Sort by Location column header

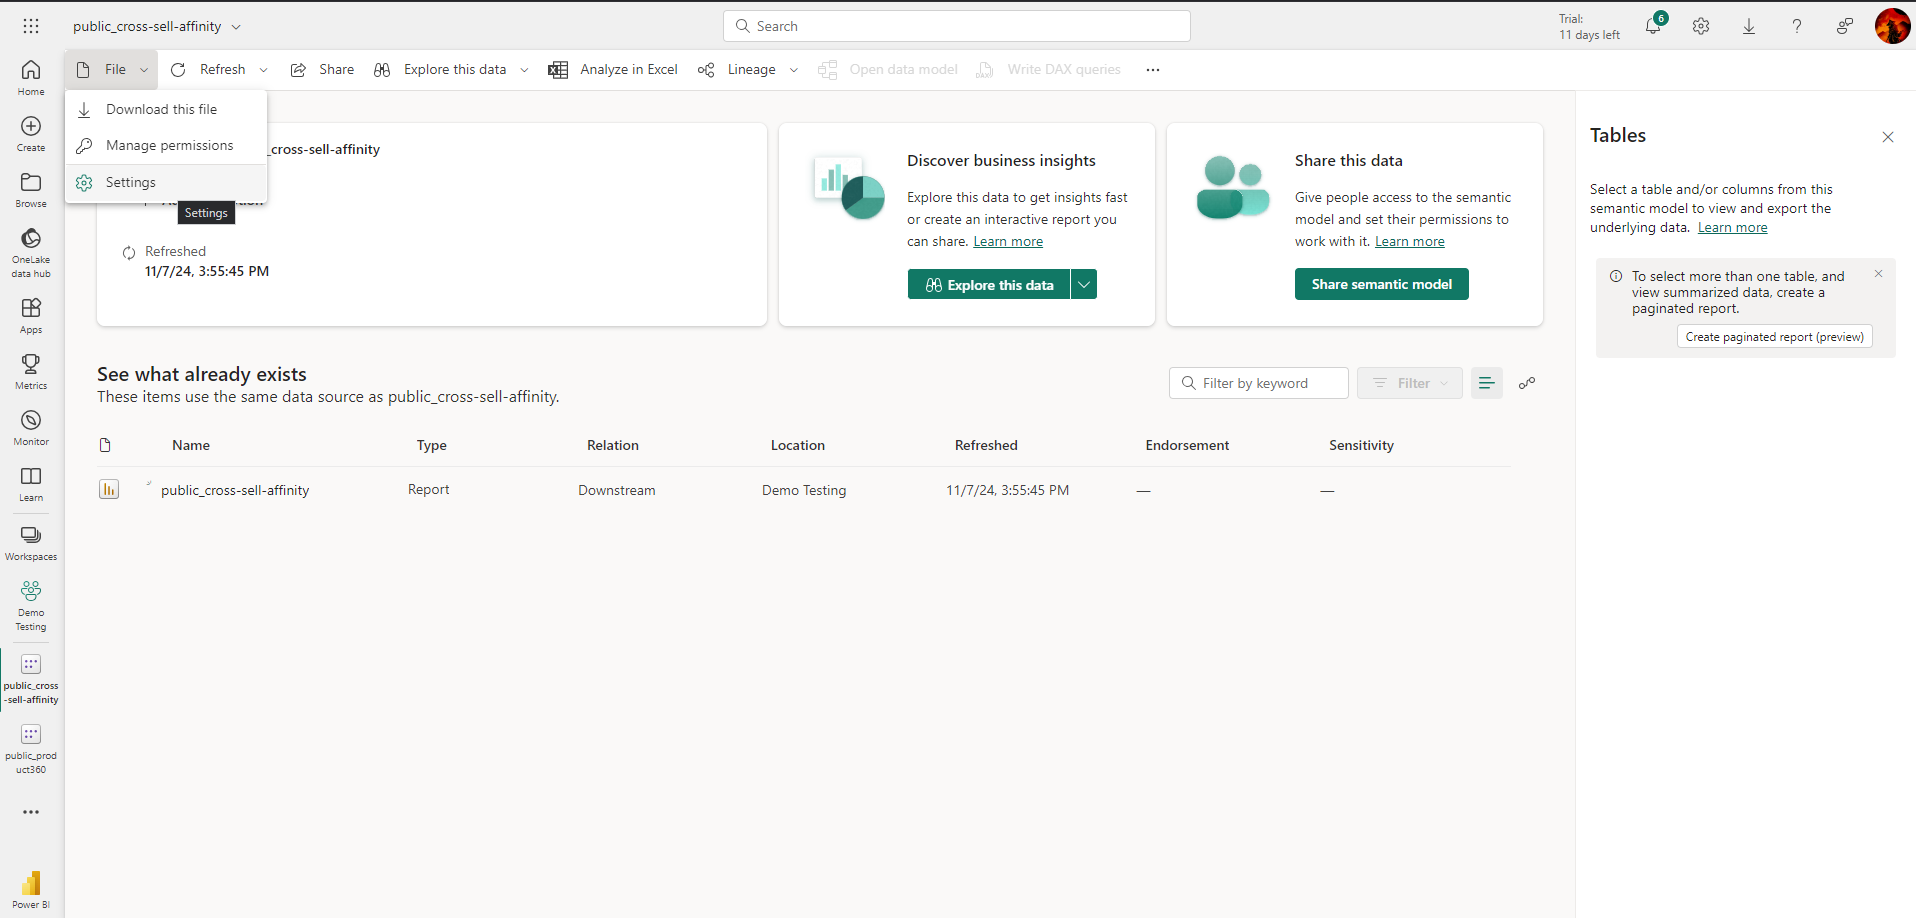[x=798, y=445]
